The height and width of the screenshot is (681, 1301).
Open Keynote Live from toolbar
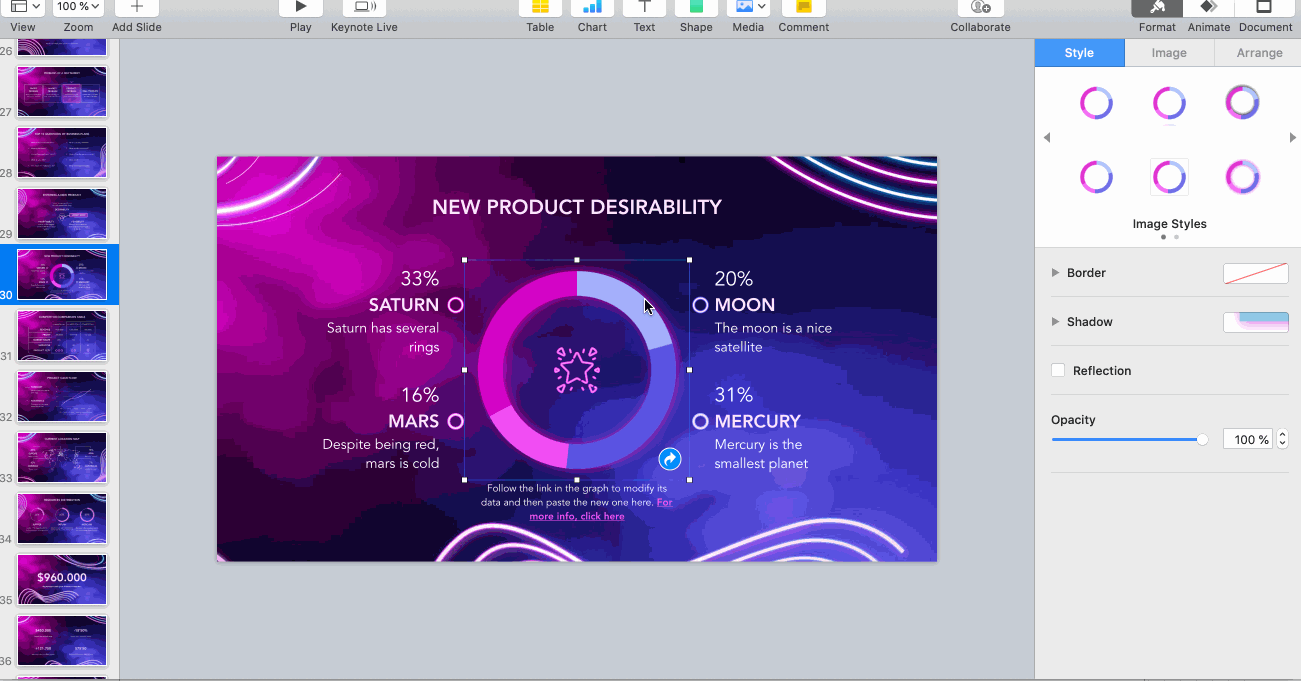[x=364, y=8]
